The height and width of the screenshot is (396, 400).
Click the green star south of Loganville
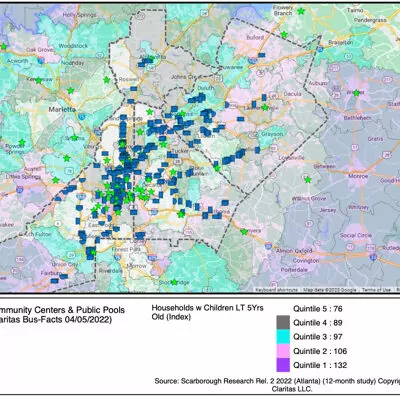click(x=308, y=180)
